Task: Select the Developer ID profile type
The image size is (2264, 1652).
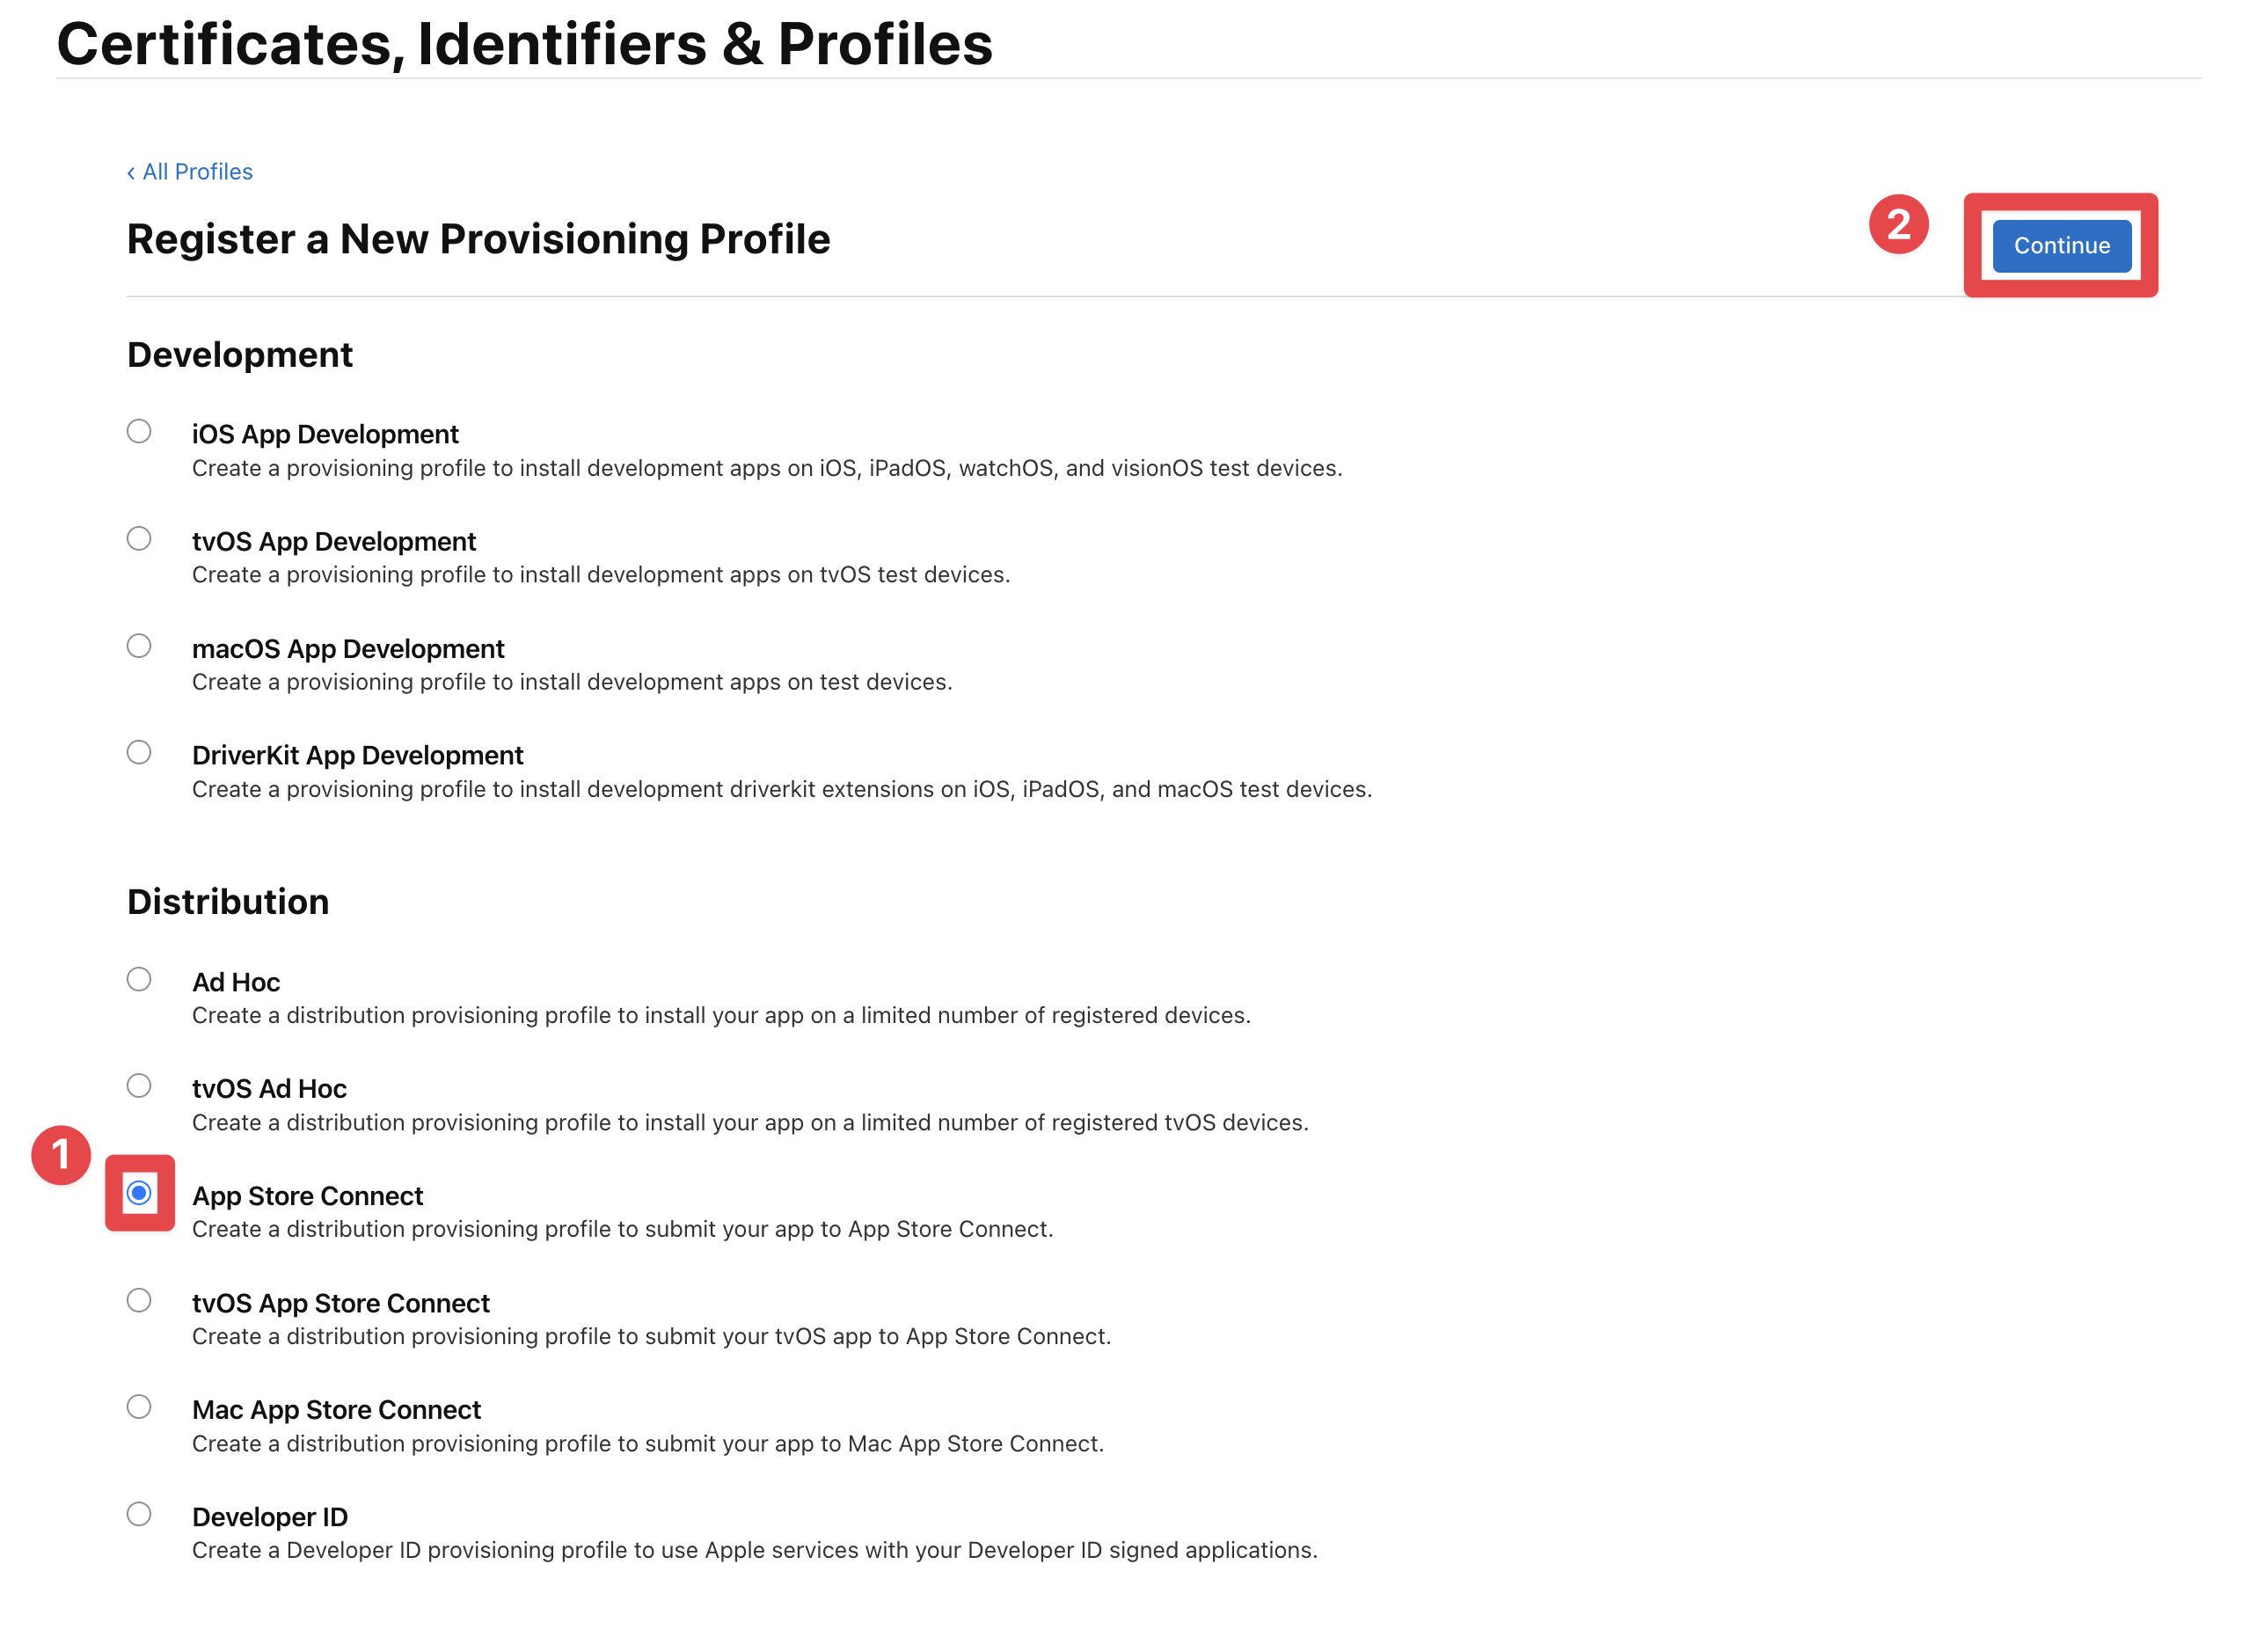Action: click(x=140, y=1514)
